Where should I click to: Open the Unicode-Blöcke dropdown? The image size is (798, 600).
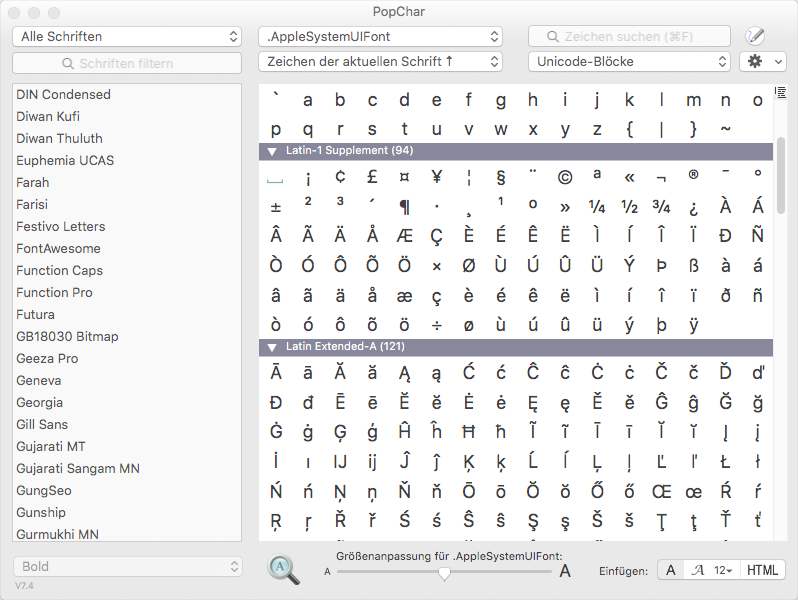point(629,62)
